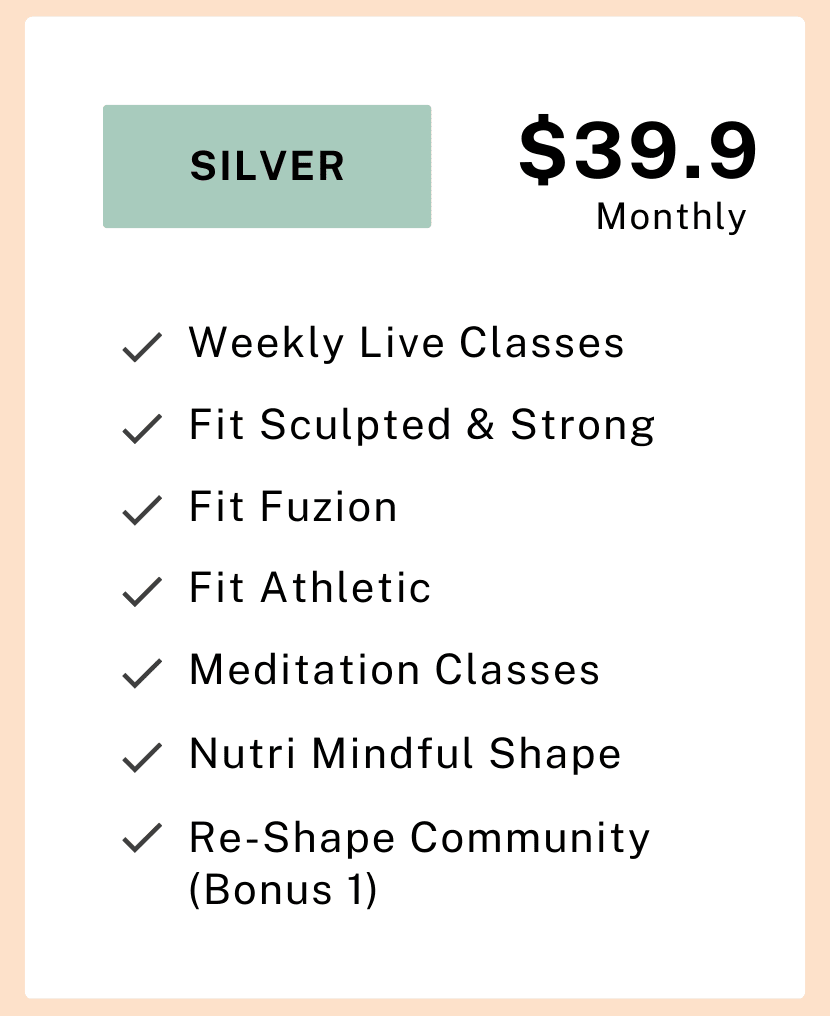The height and width of the screenshot is (1016, 830).
Task: Select the Meditation Classes feature text
Action: [395, 669]
